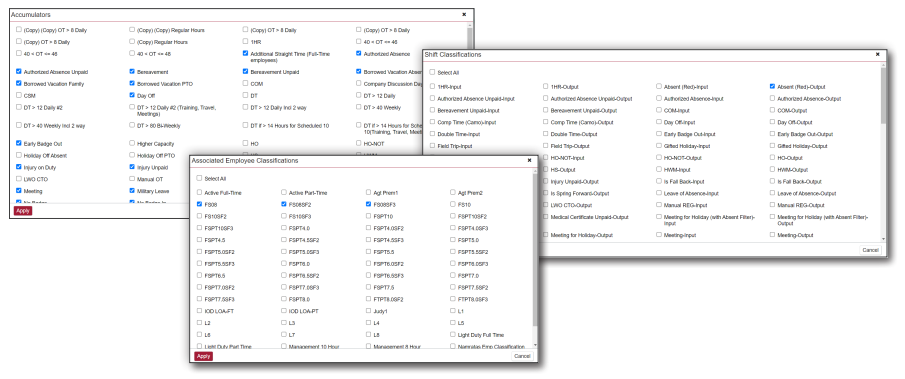Viewport: 905px width, 379px height.
Task: Check the L3 classification box
Action: (x=284, y=323)
